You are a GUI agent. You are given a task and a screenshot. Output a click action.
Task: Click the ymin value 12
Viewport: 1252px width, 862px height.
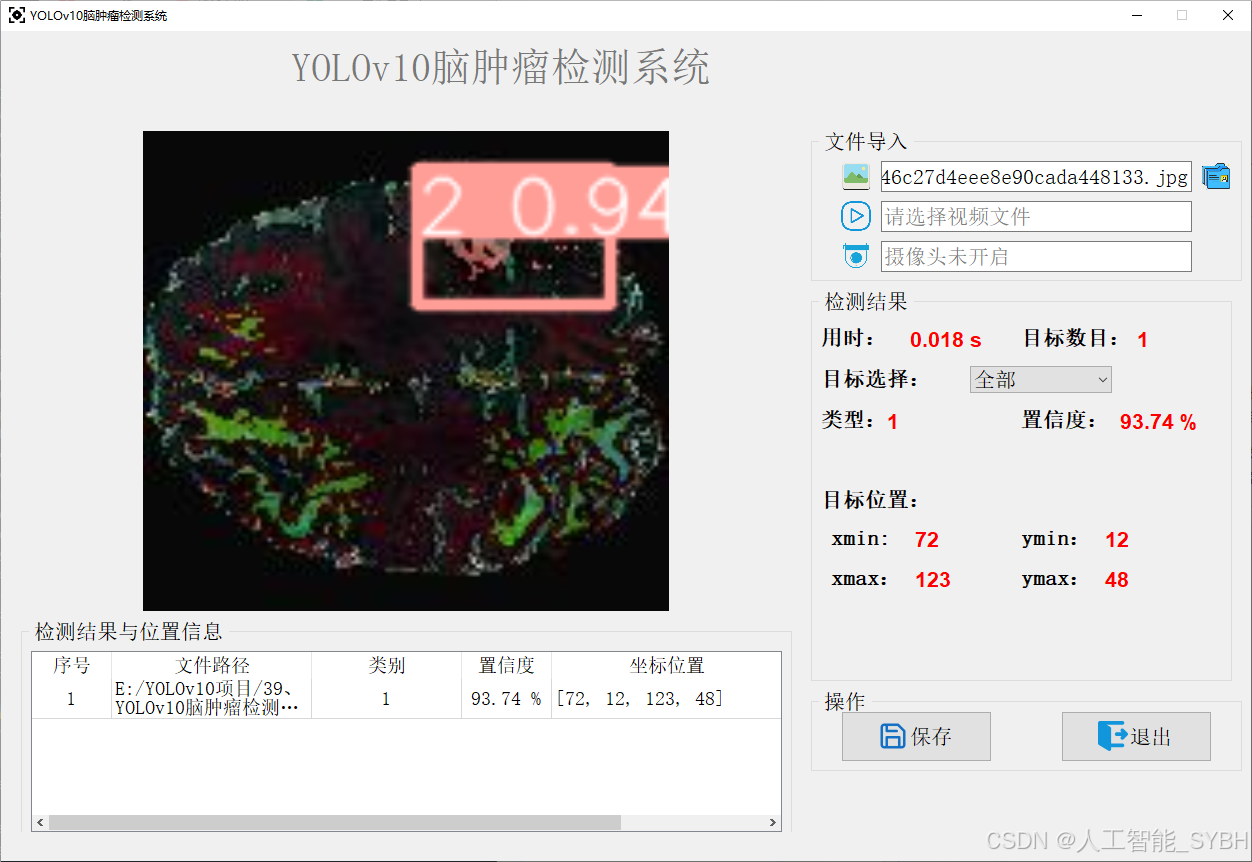point(1117,540)
